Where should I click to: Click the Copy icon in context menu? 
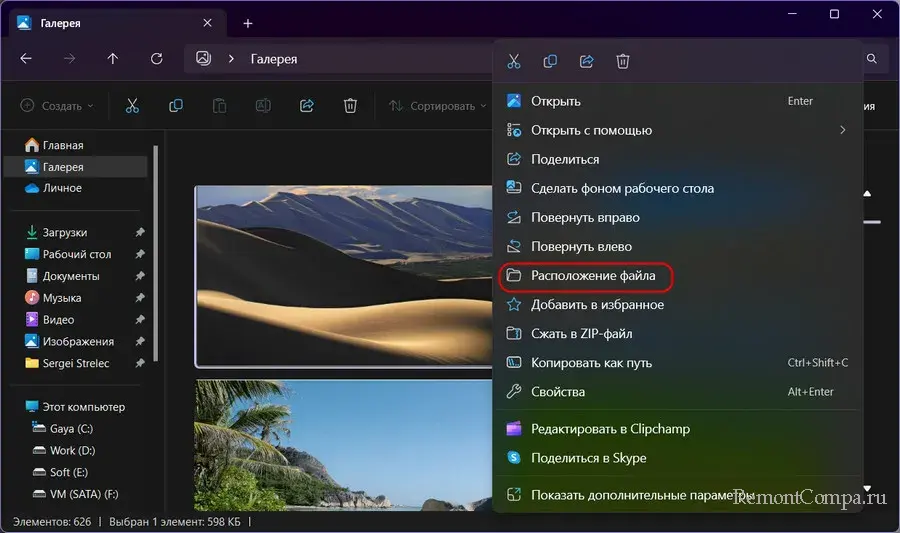click(550, 62)
